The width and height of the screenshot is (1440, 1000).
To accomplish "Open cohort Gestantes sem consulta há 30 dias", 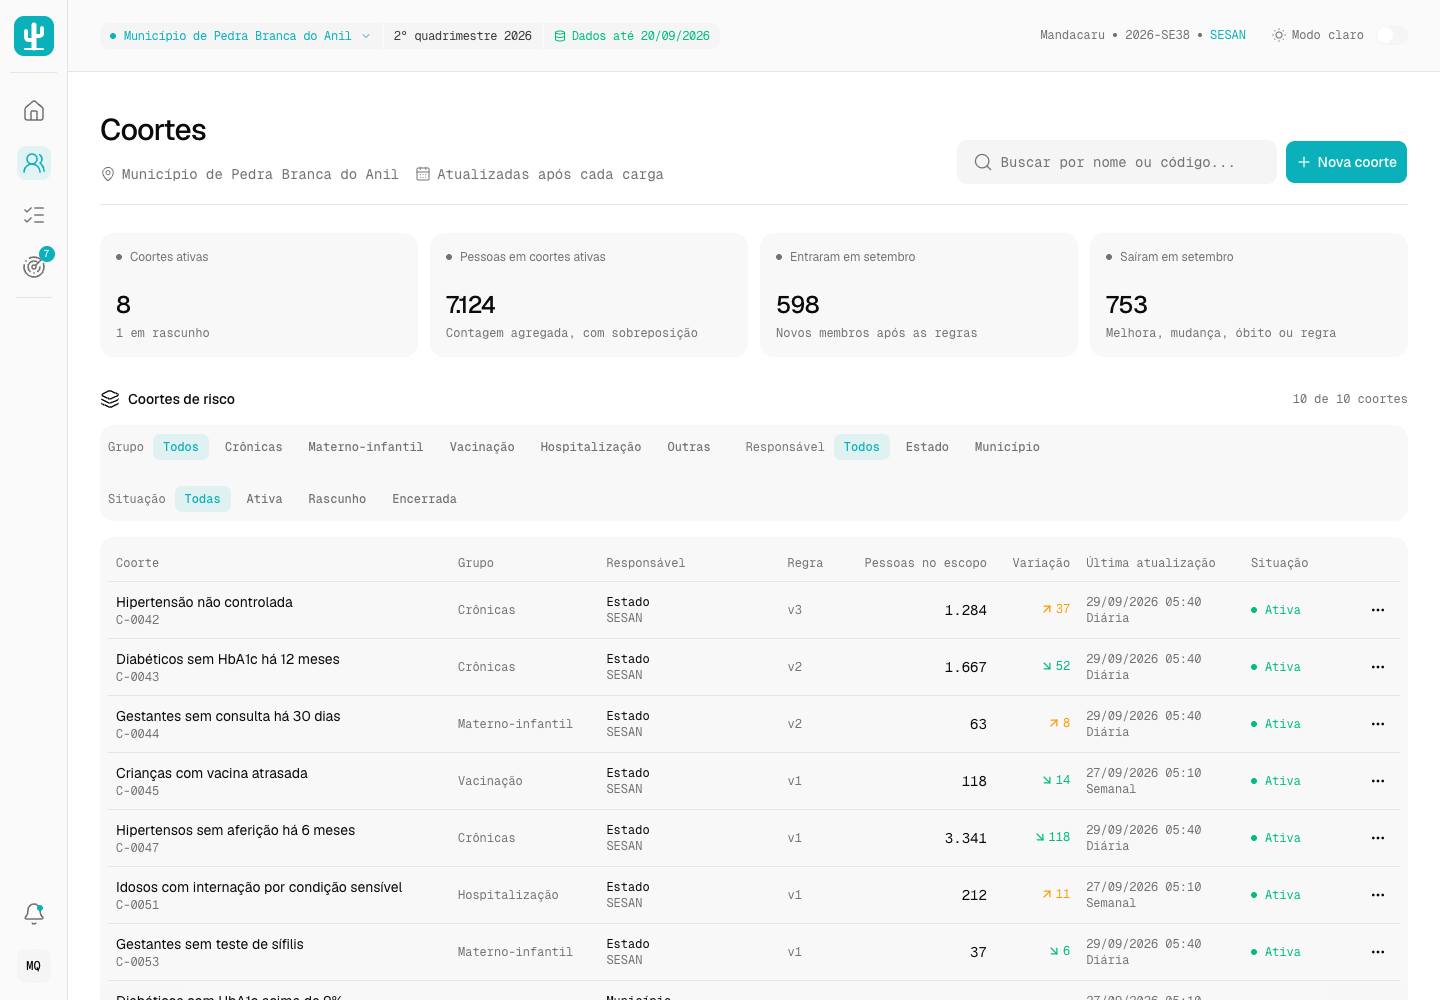I will pos(228,716).
